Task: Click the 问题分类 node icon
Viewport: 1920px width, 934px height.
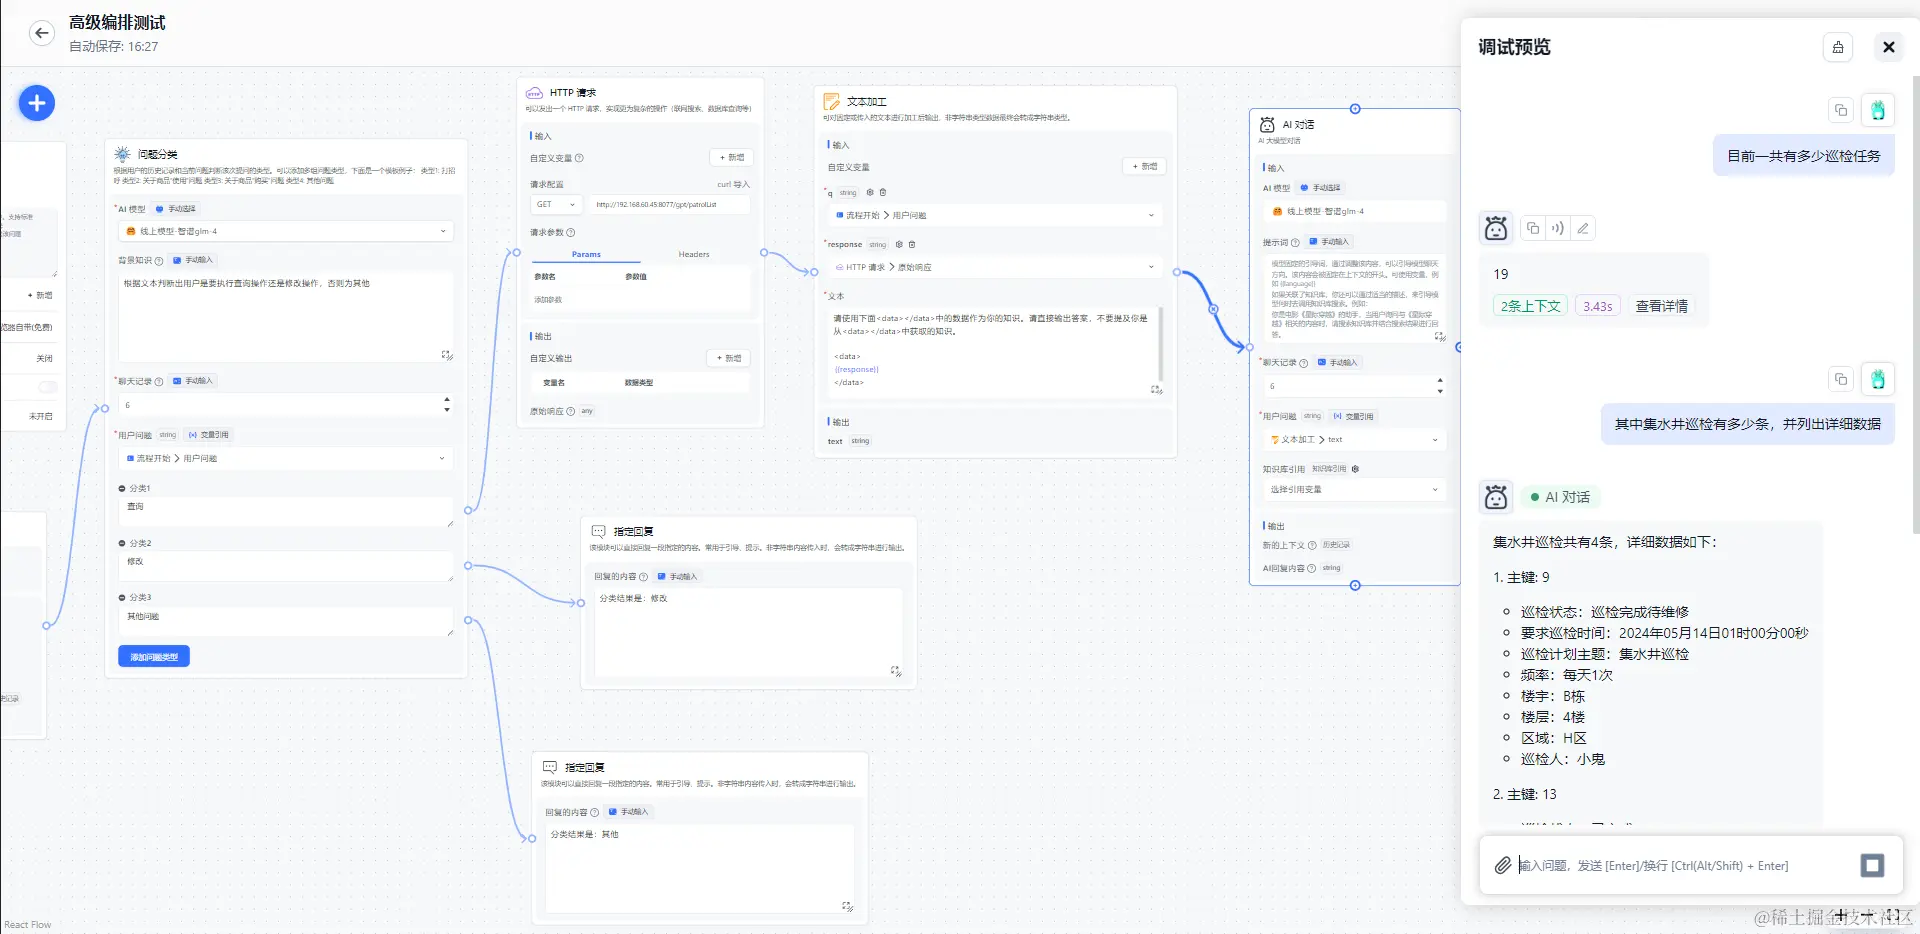Action: 122,154
